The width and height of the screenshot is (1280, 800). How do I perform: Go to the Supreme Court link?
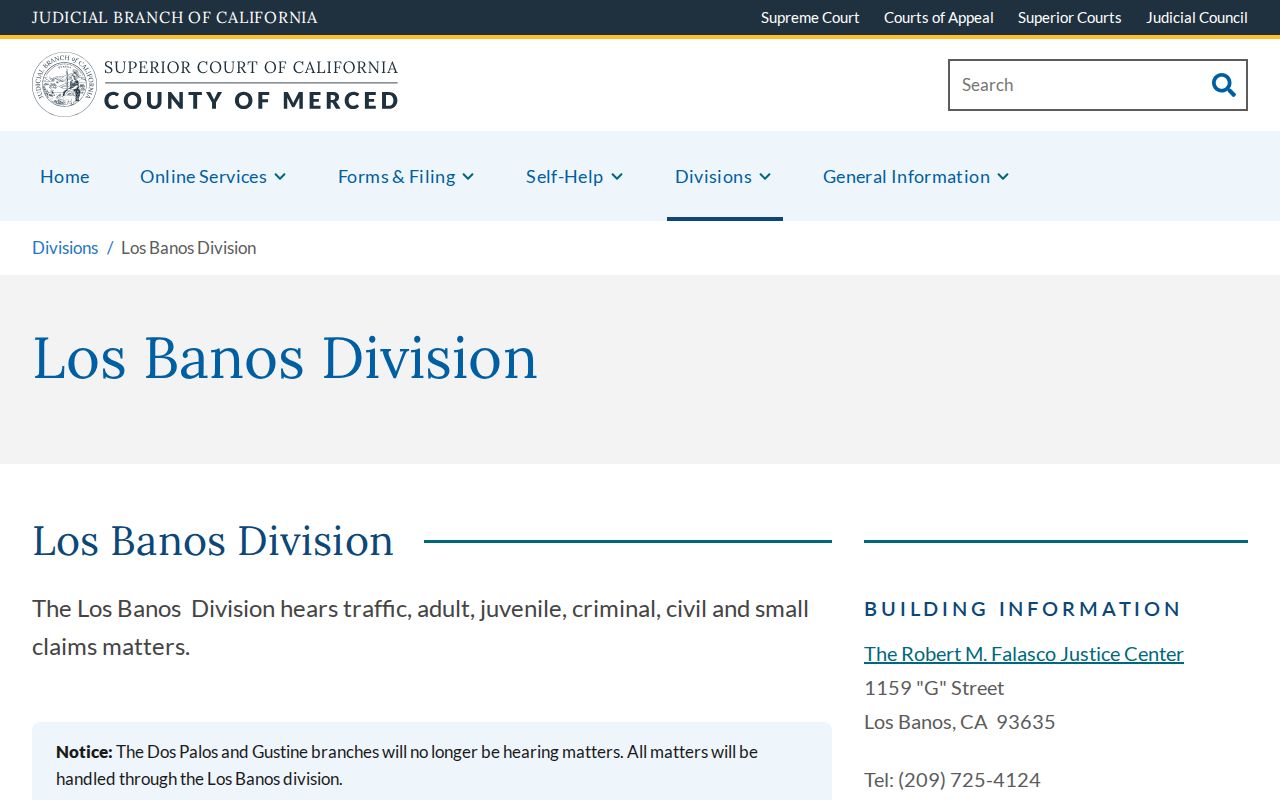[810, 18]
